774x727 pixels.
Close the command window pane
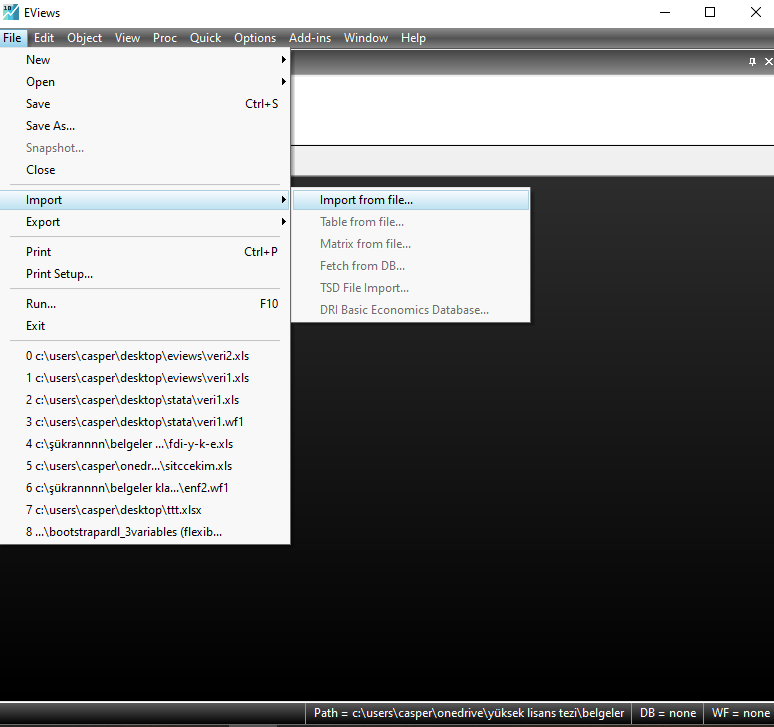pyautogui.click(x=768, y=62)
